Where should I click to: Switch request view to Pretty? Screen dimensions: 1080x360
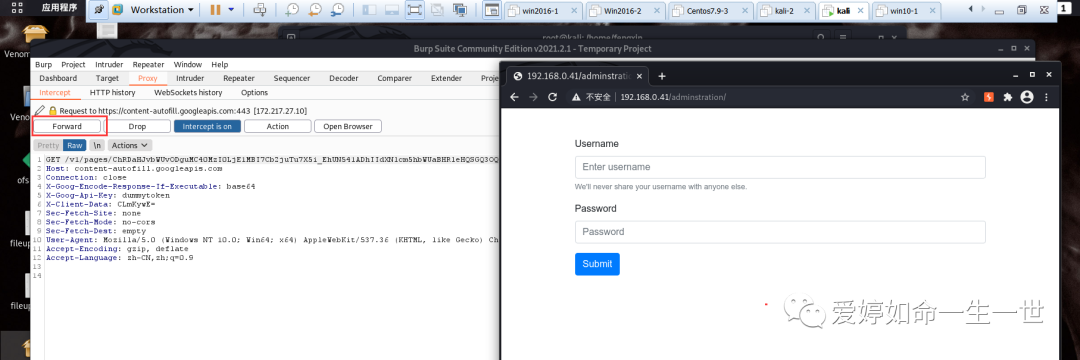48,145
